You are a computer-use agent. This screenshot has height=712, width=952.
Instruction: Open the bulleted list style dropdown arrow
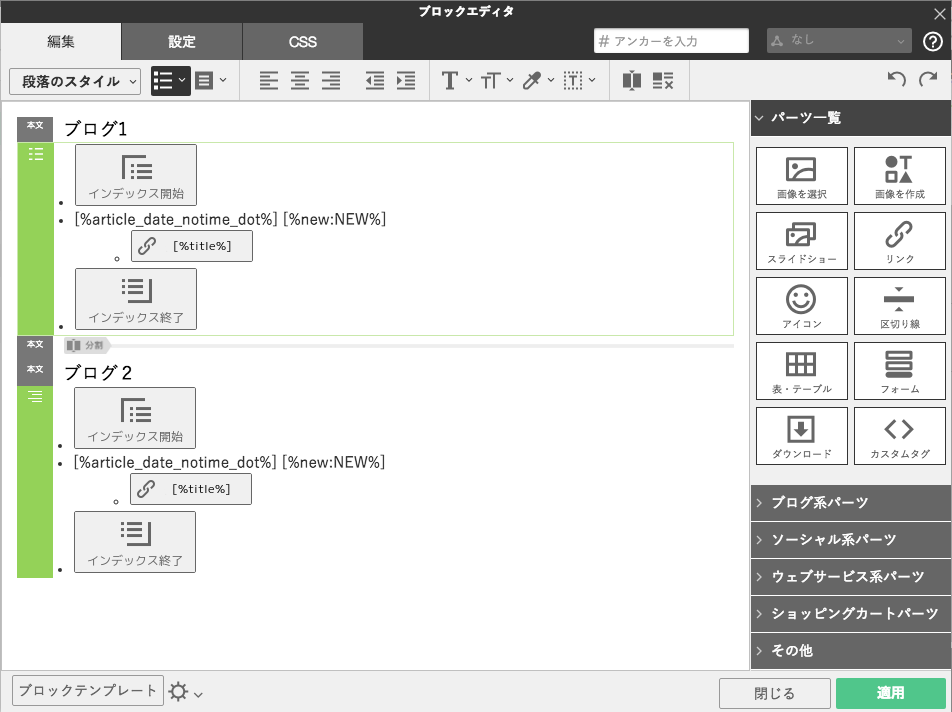click(182, 80)
